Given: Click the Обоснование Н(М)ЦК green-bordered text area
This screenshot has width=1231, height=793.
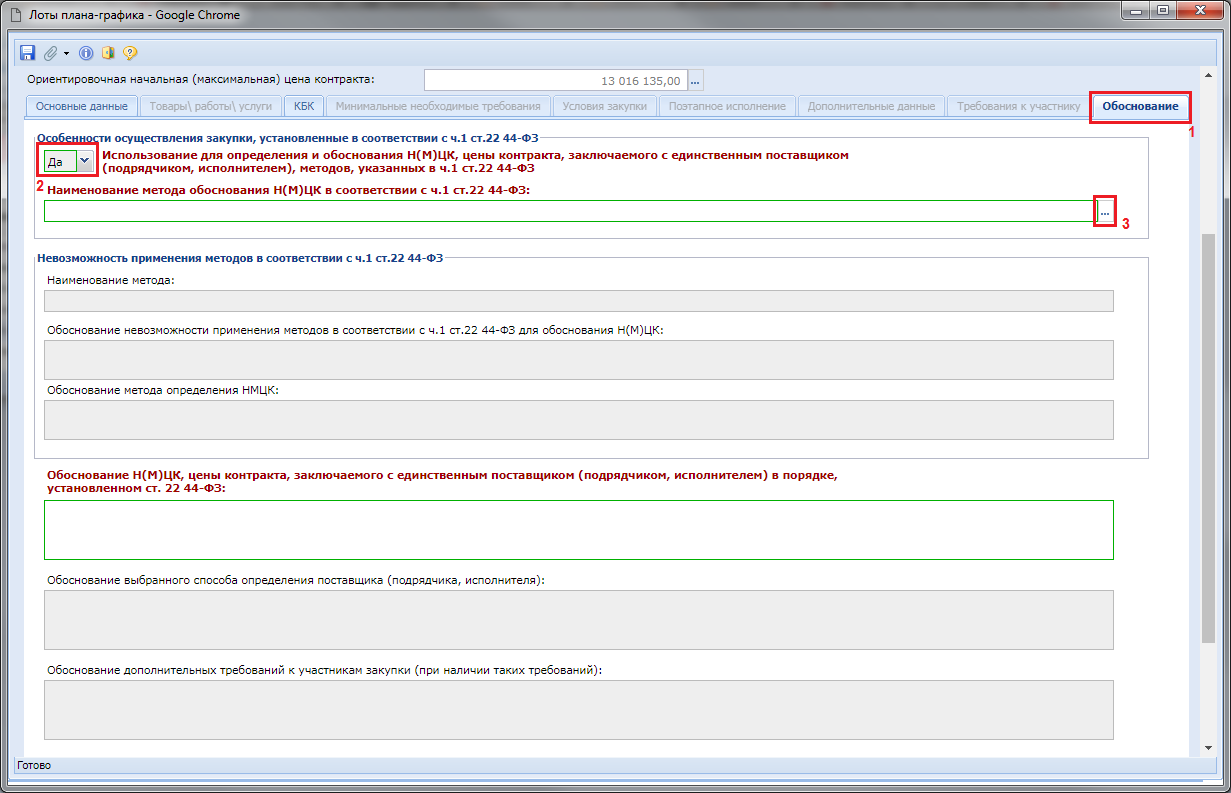Looking at the screenshot, I should pos(578,529).
